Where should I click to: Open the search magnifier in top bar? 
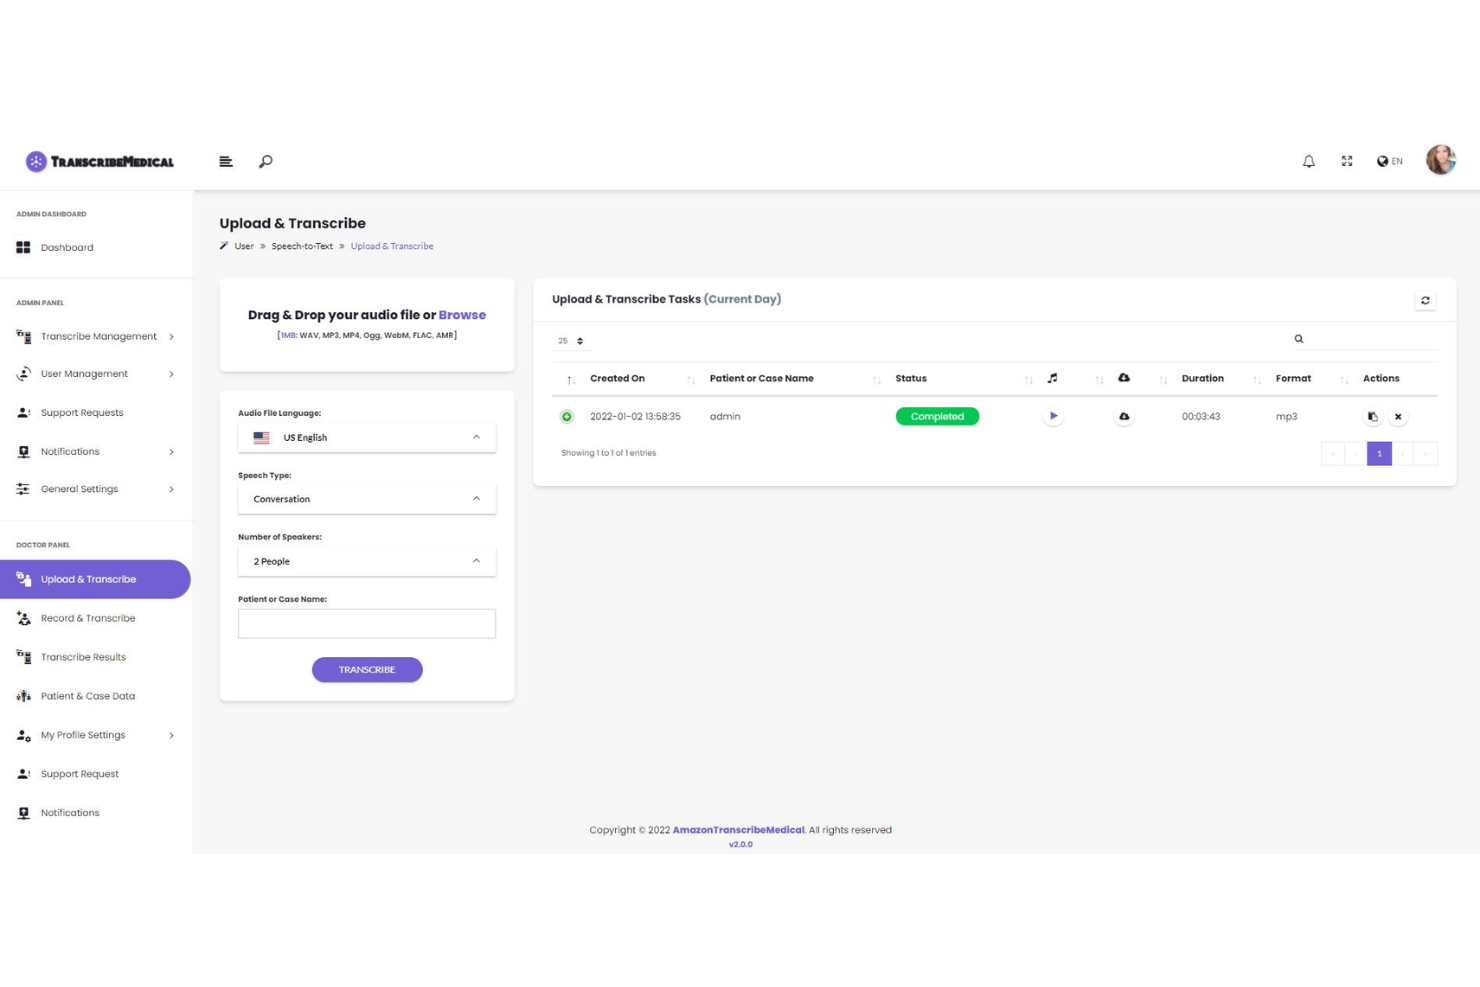click(265, 161)
